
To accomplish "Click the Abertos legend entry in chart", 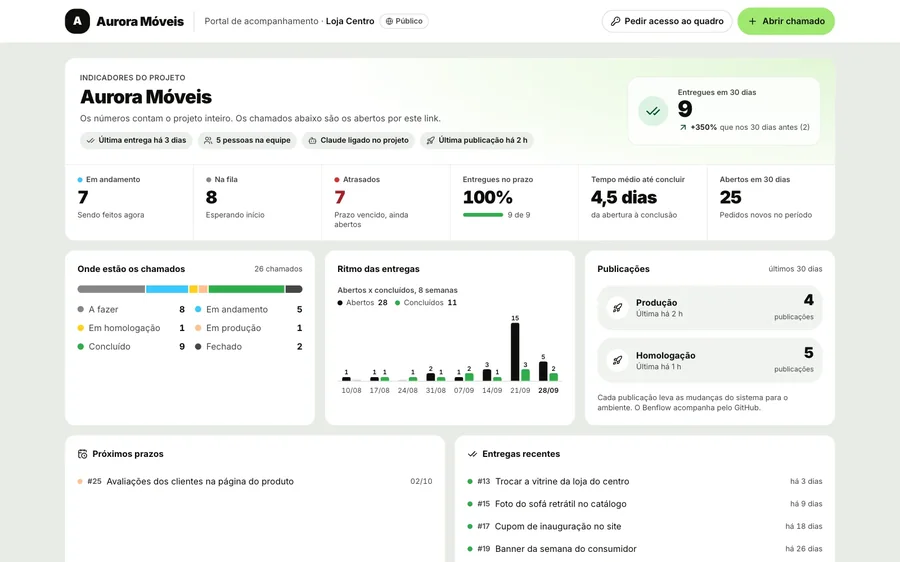I will [x=362, y=303].
